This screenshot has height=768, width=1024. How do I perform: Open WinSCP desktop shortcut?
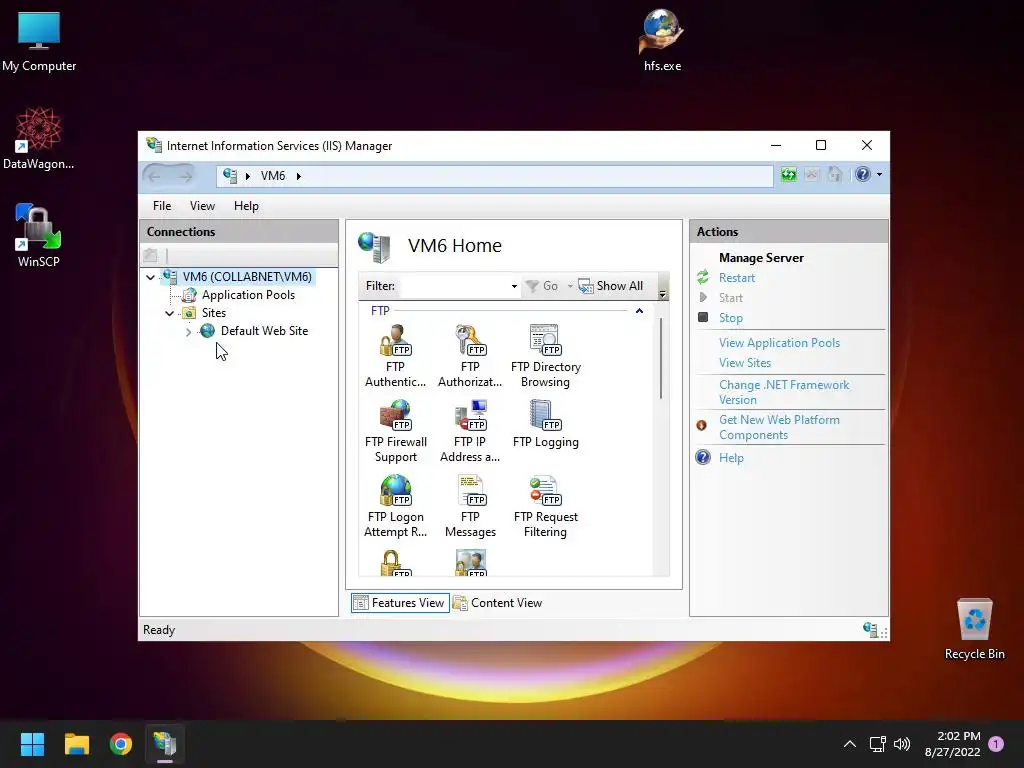pos(39,236)
